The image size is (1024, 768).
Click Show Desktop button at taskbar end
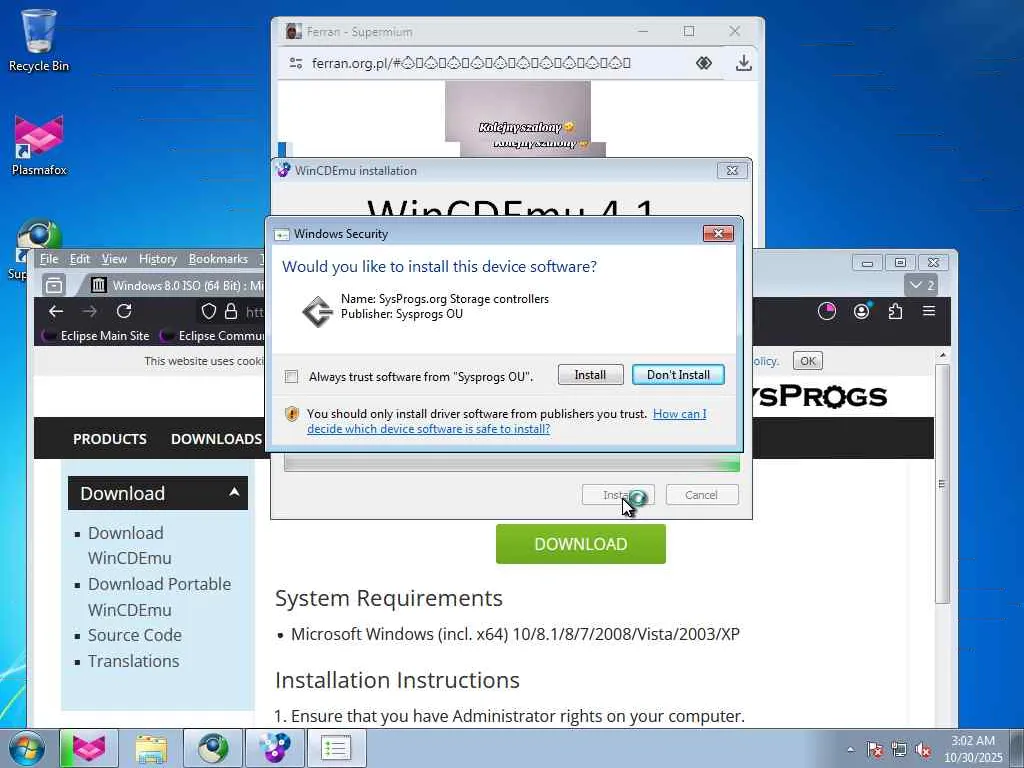coord(1017,748)
